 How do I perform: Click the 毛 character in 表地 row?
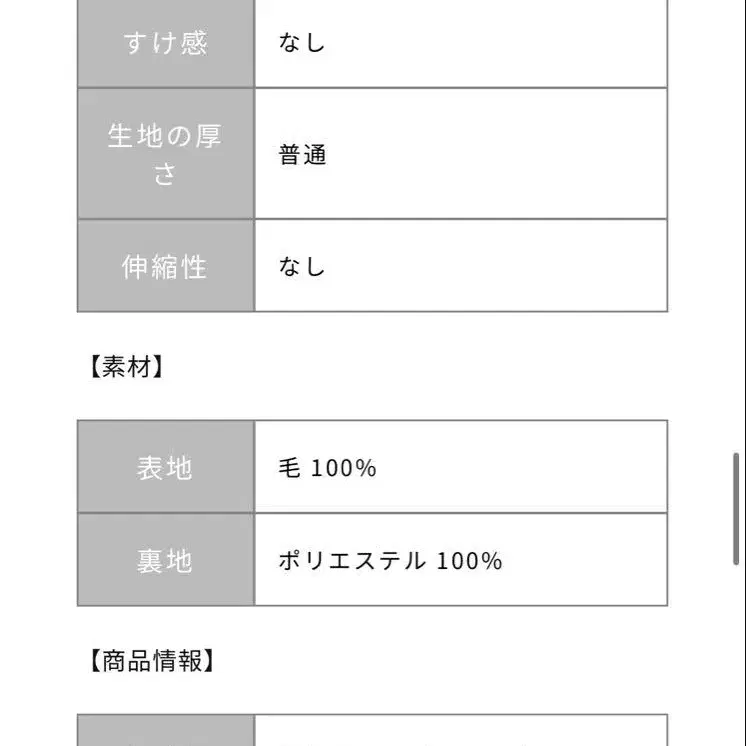click(289, 467)
